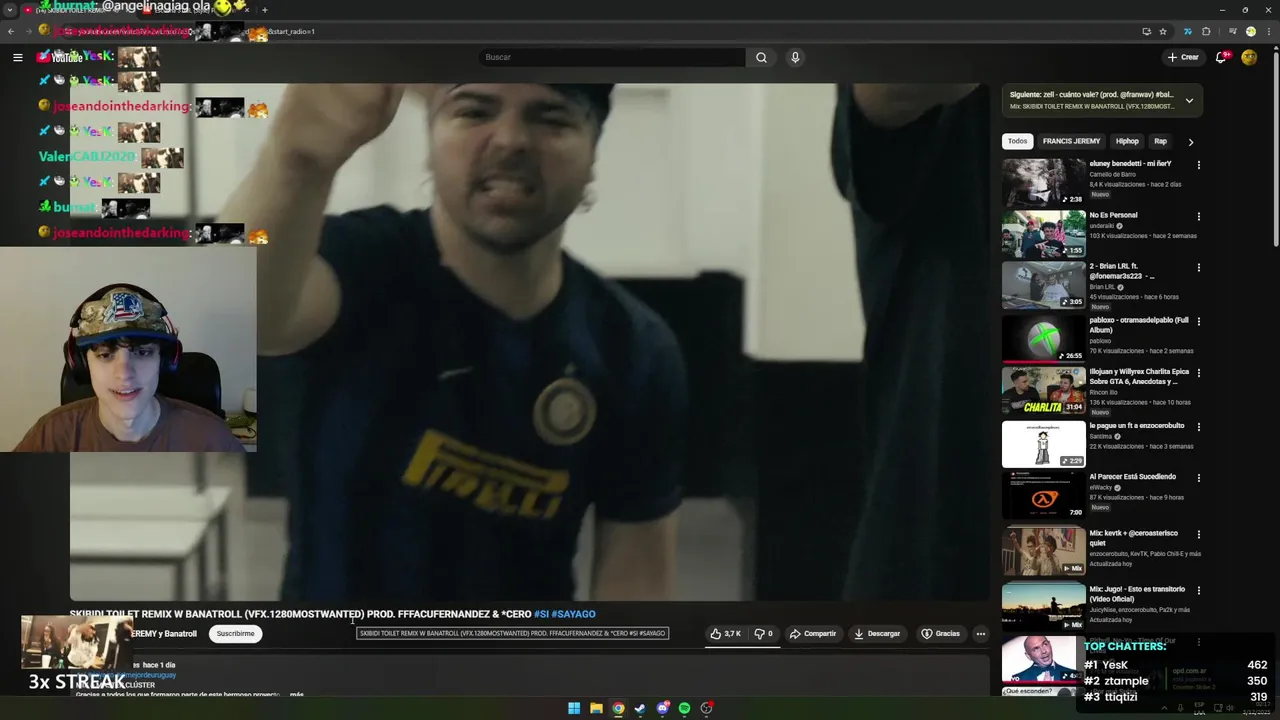Dislike the video with the thumbs-down button
The image size is (1280, 720).
coord(764,633)
